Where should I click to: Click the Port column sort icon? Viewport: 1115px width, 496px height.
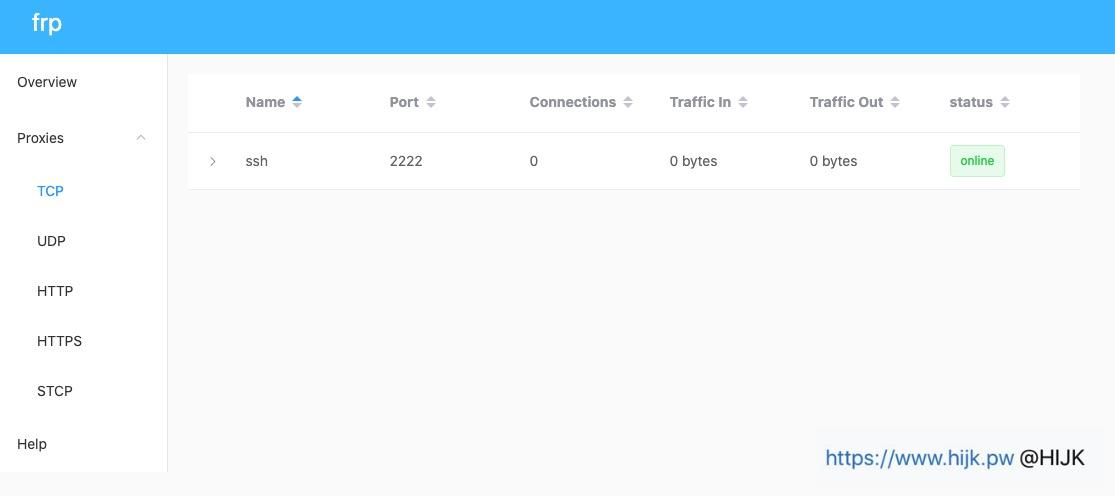click(x=431, y=102)
